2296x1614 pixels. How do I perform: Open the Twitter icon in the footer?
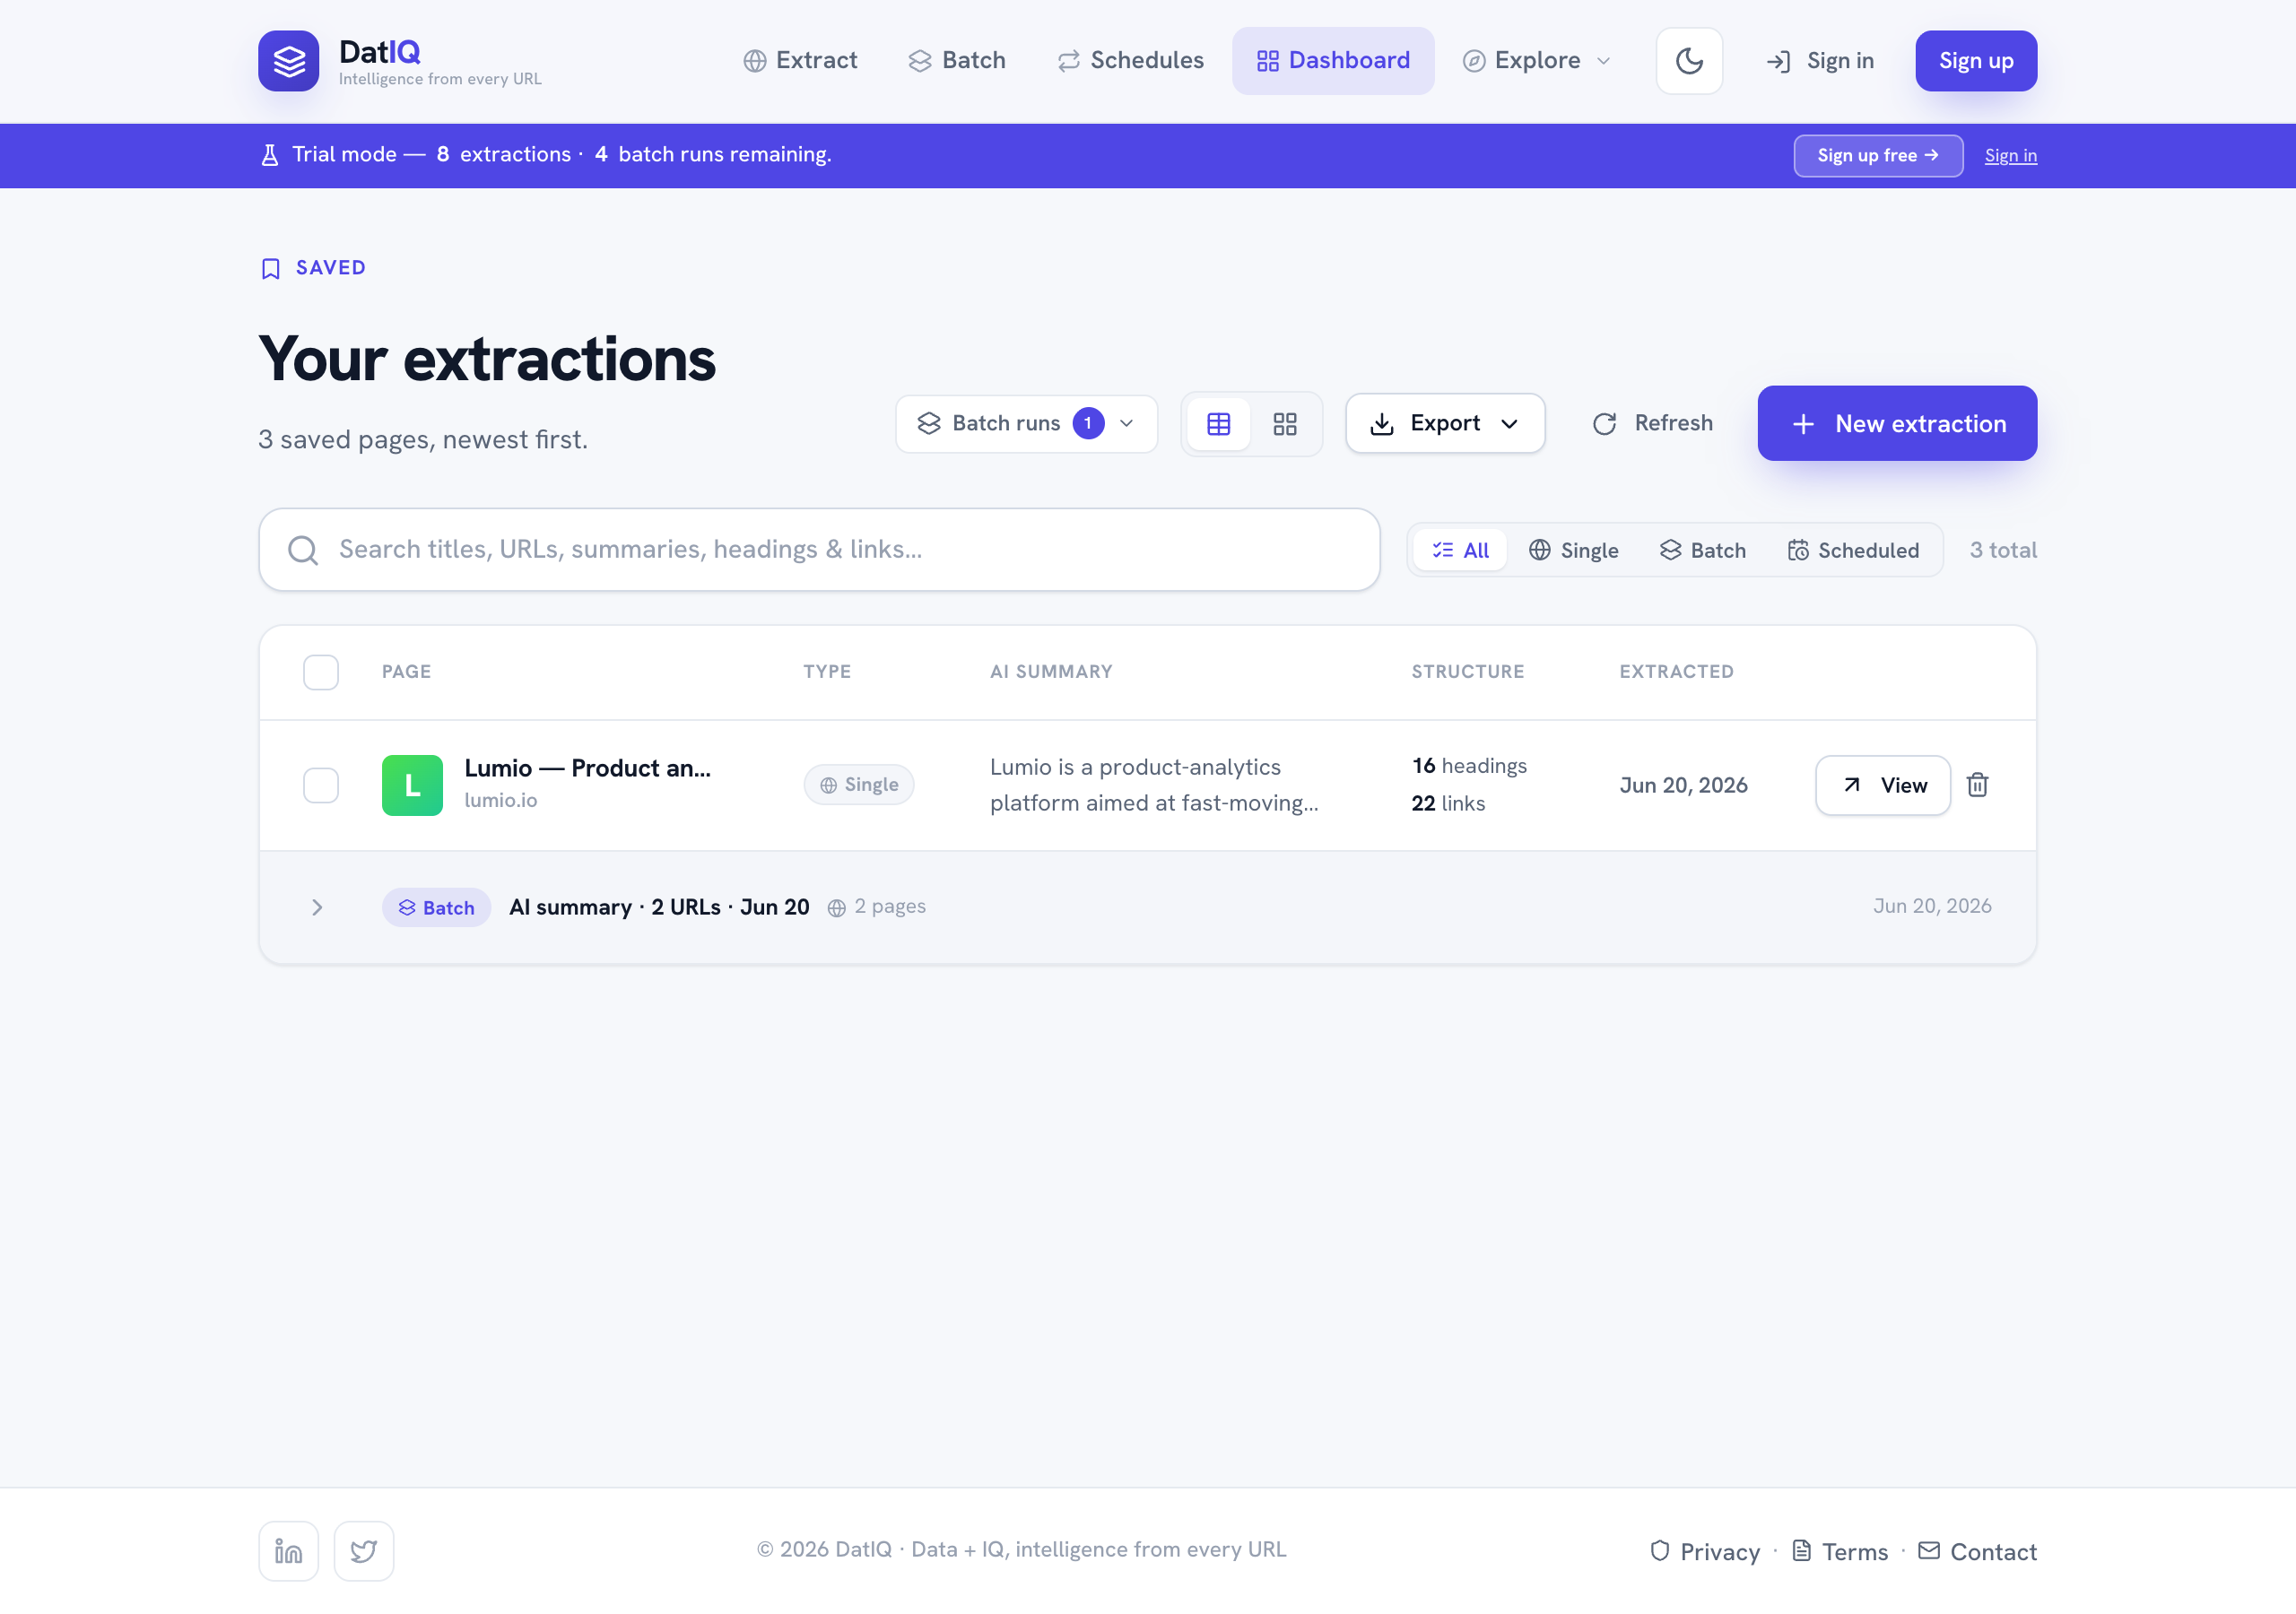[363, 1551]
